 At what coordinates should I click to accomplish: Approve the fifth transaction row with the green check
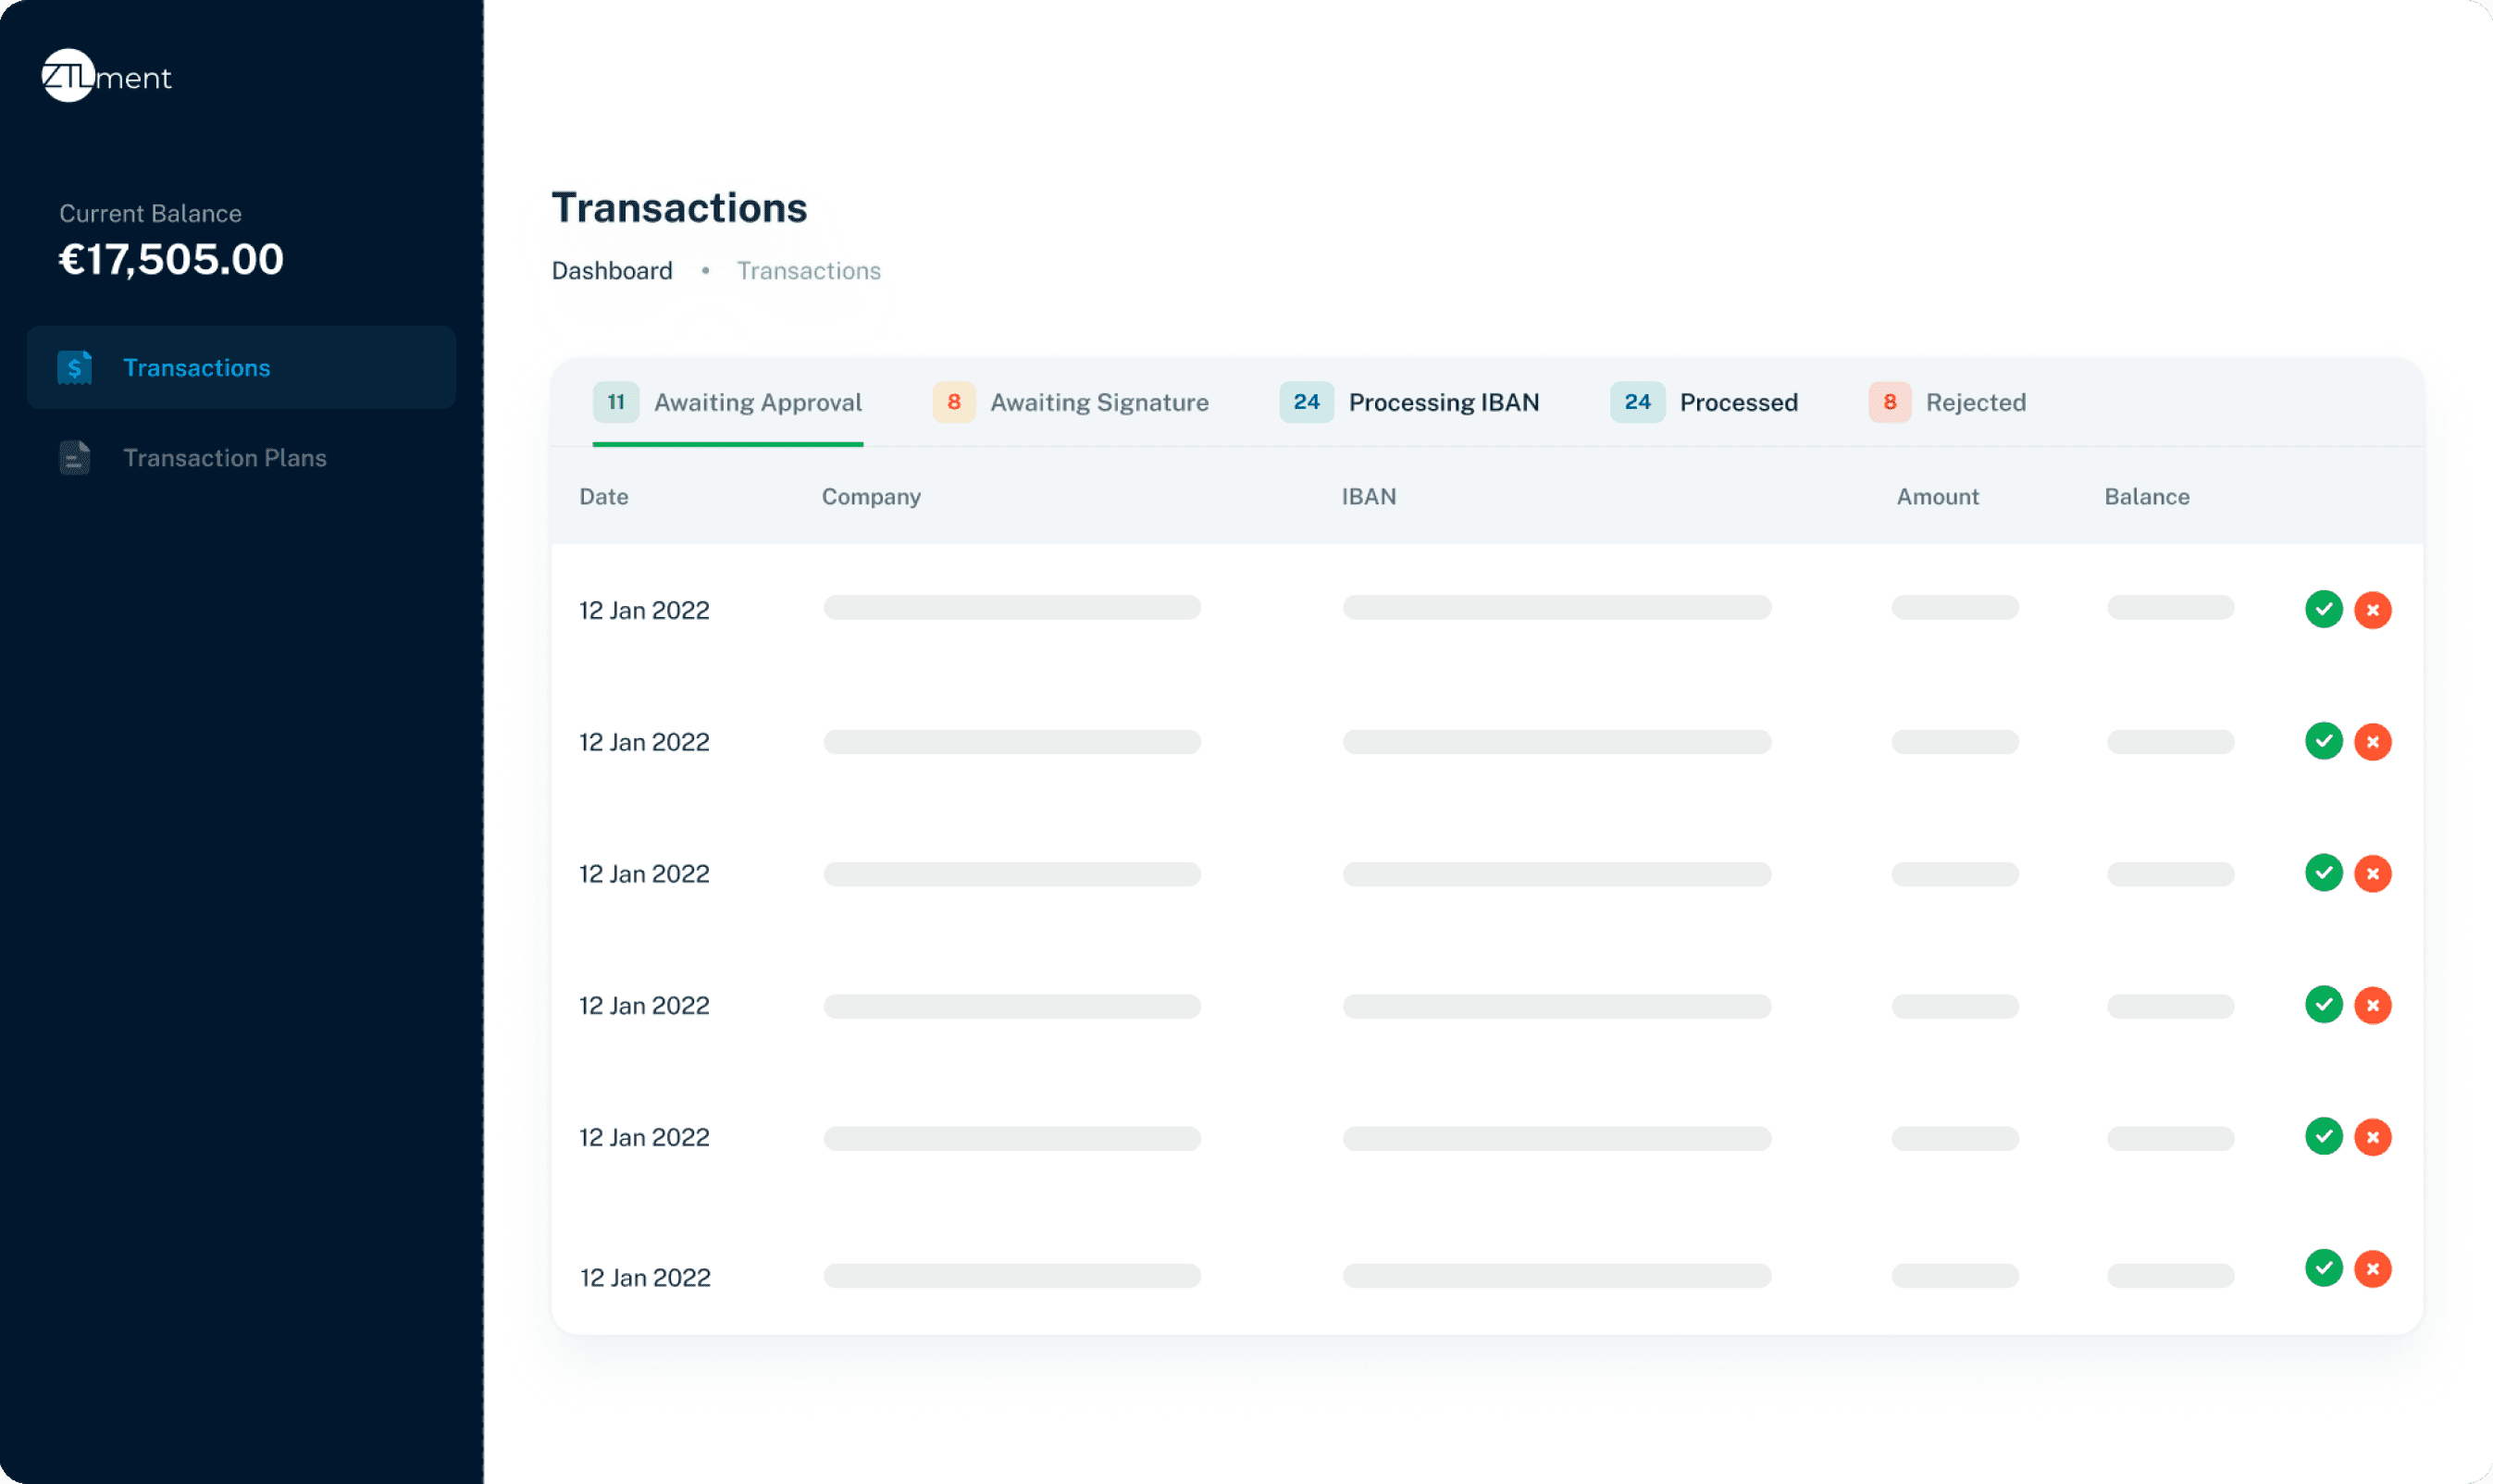(x=2324, y=1136)
